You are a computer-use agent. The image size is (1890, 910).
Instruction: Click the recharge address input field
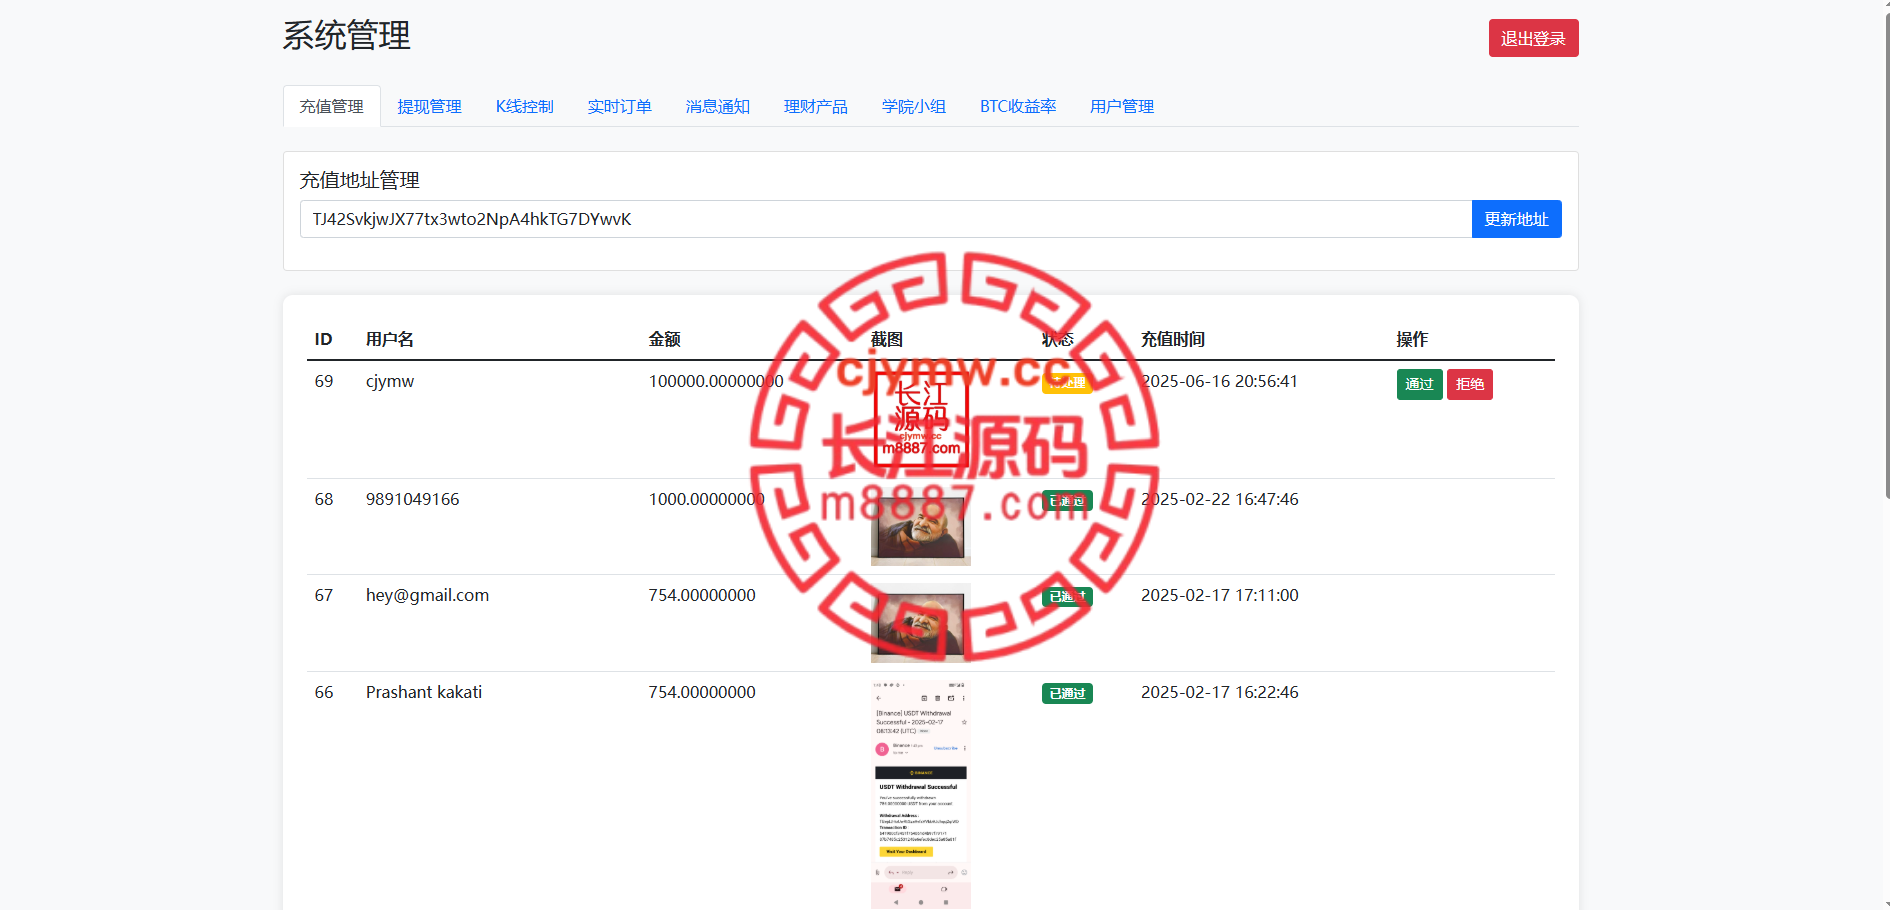tap(886, 219)
